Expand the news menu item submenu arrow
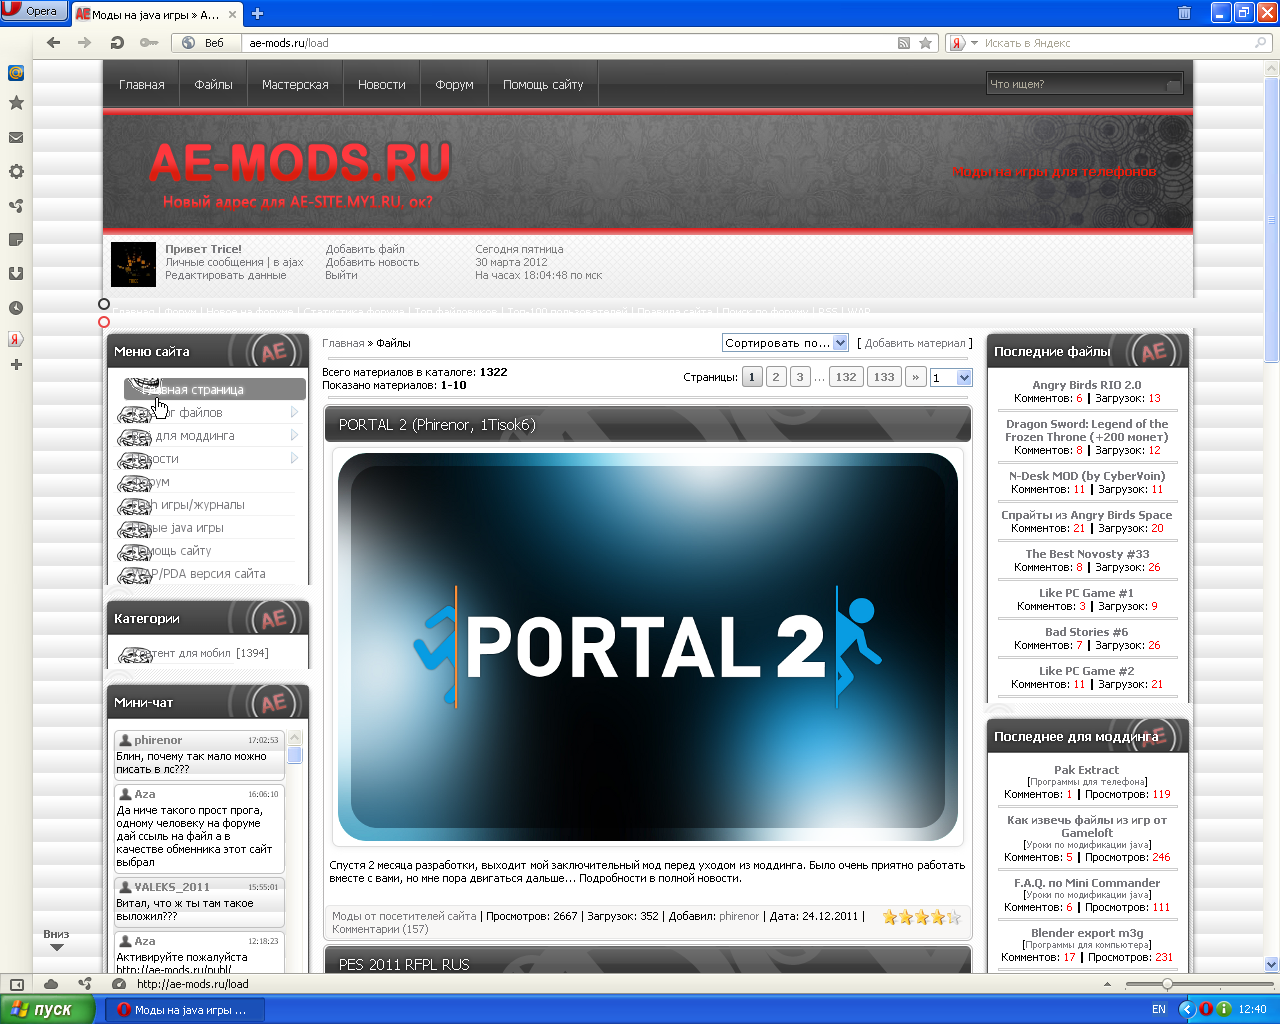Screen dimensions: 1280x1024 pyautogui.click(x=294, y=459)
